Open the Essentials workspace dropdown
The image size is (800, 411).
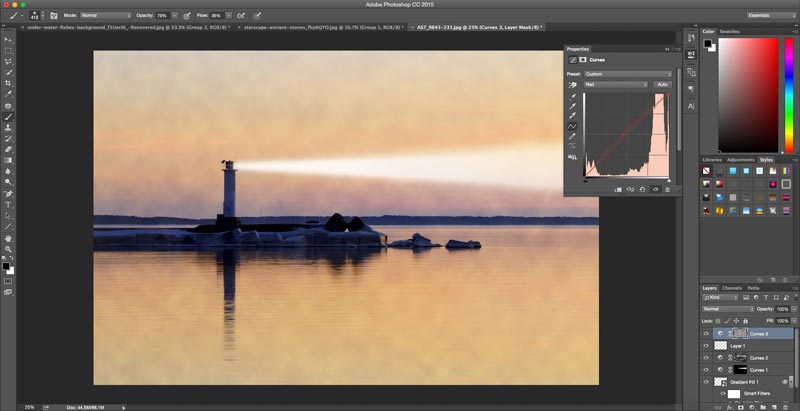pyautogui.click(x=771, y=16)
